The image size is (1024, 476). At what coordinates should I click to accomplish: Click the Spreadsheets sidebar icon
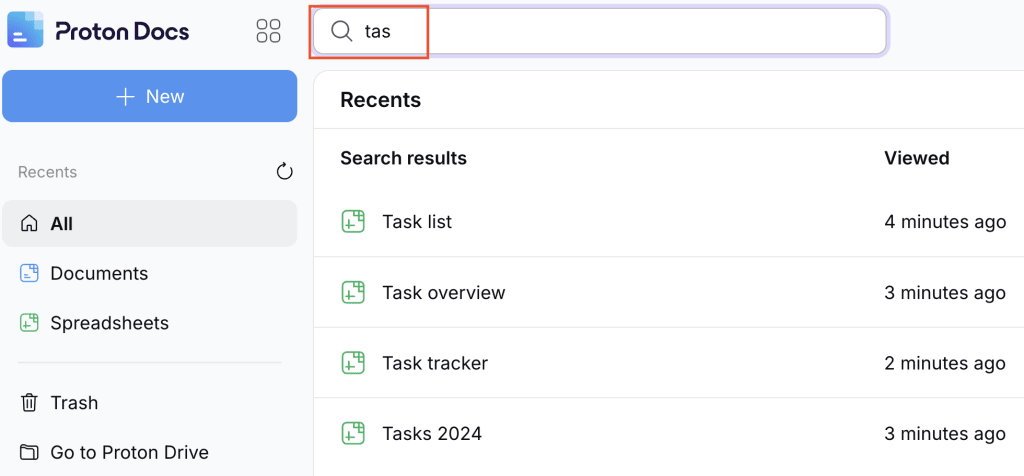click(29, 323)
